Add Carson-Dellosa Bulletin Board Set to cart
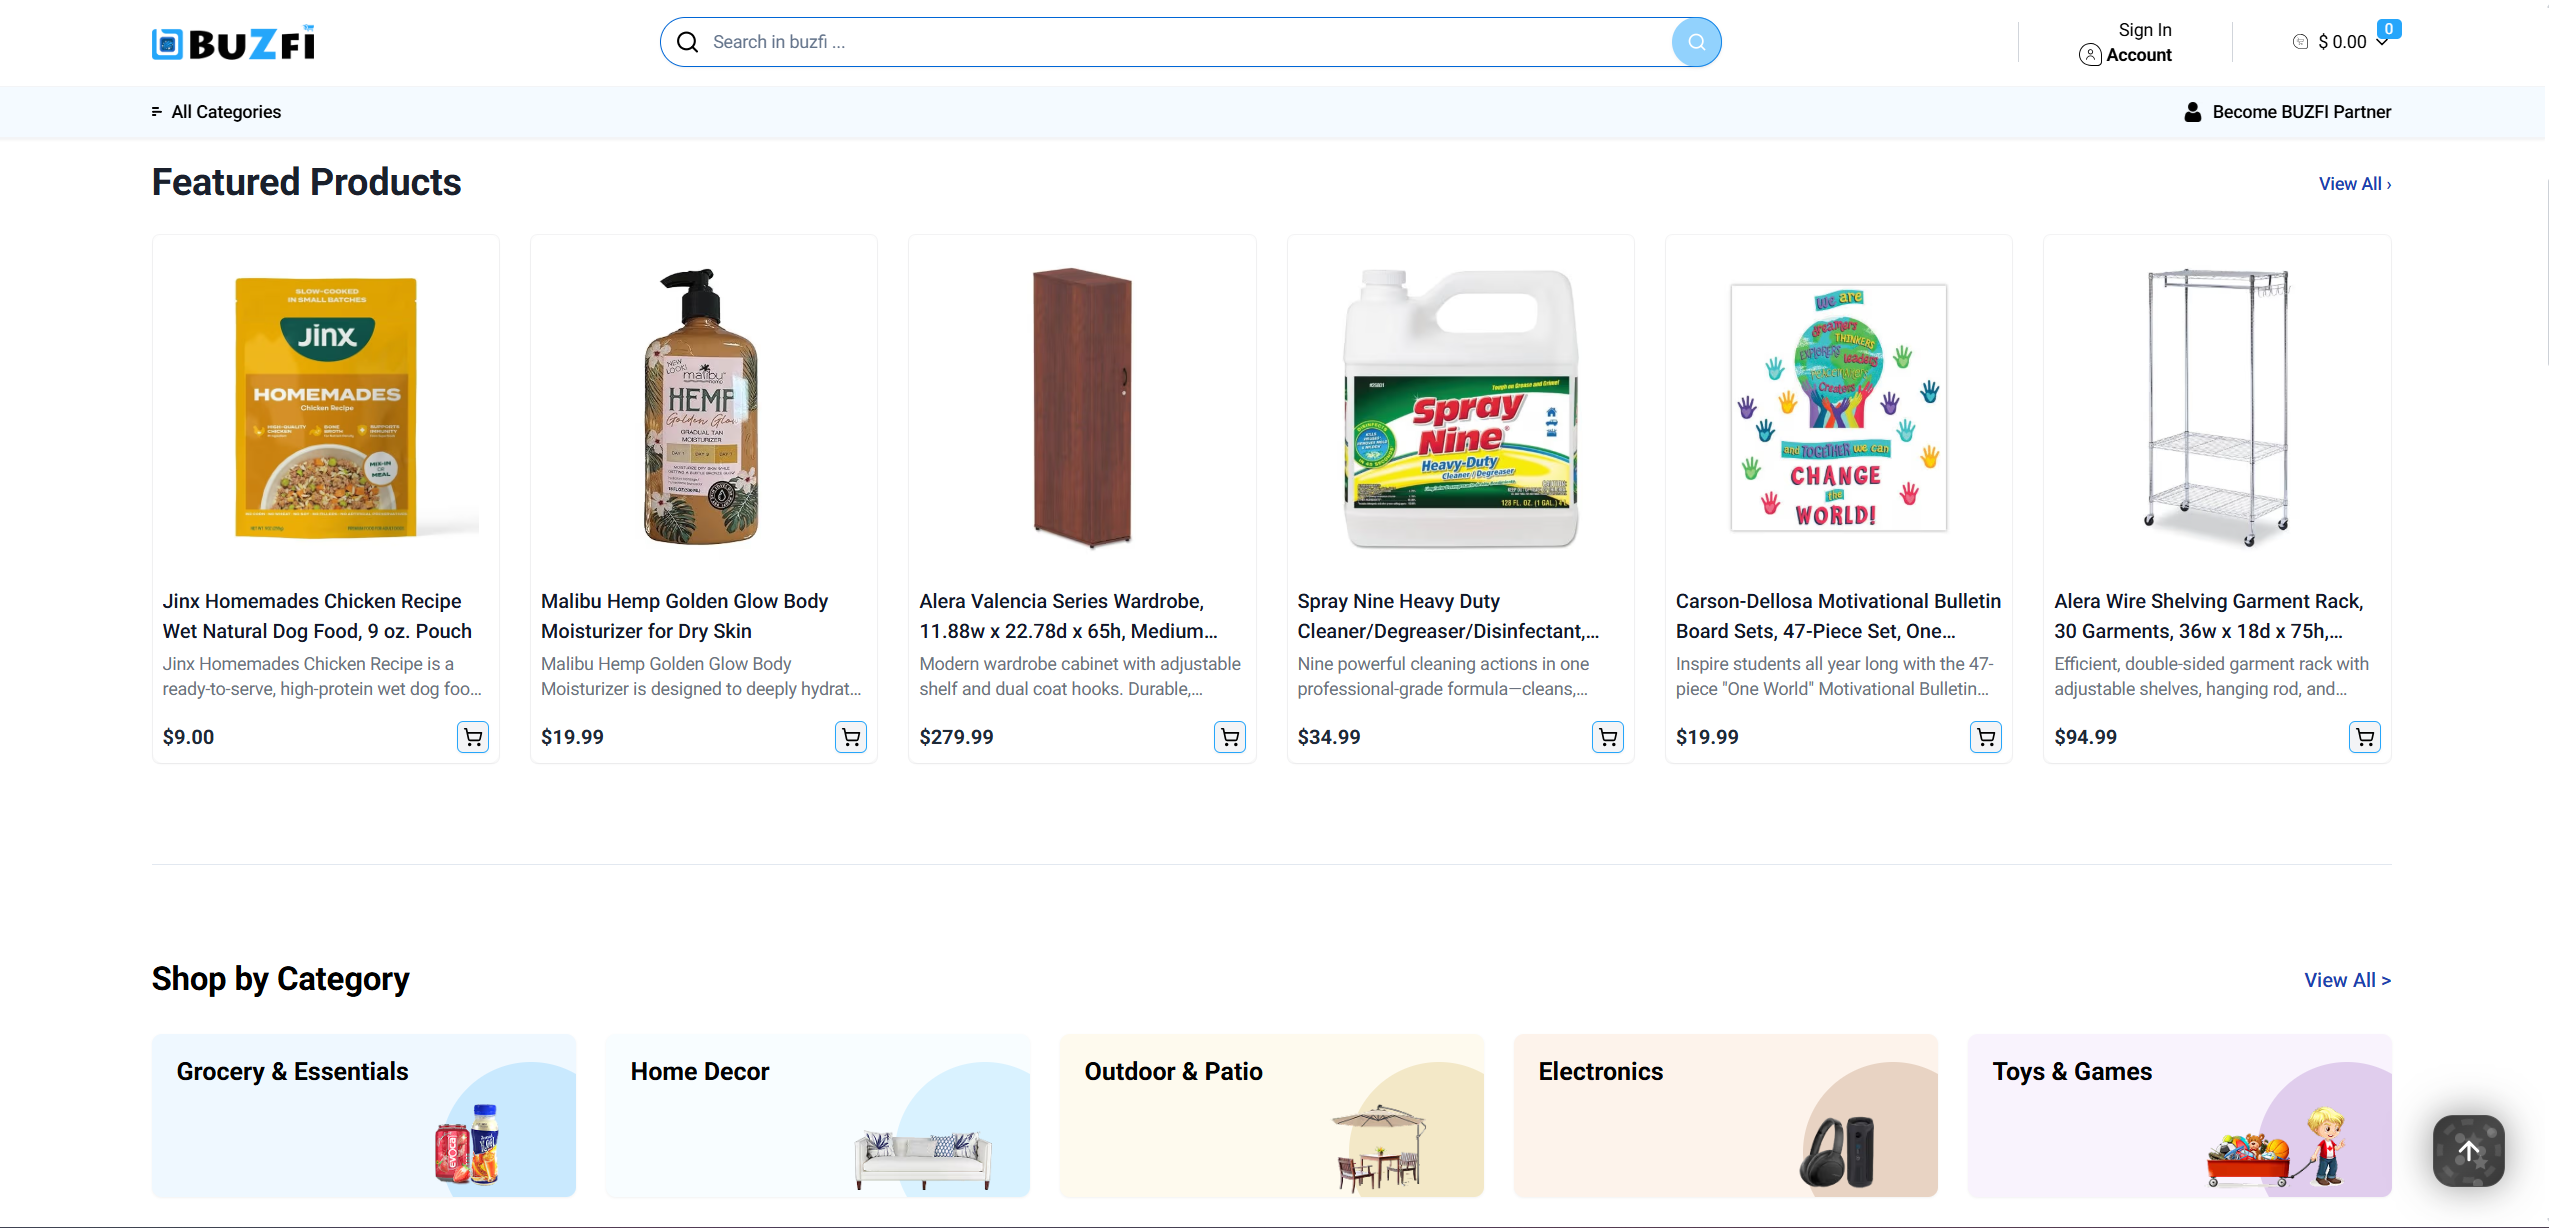Screen dimensions: 2549x1228 (x=1985, y=737)
